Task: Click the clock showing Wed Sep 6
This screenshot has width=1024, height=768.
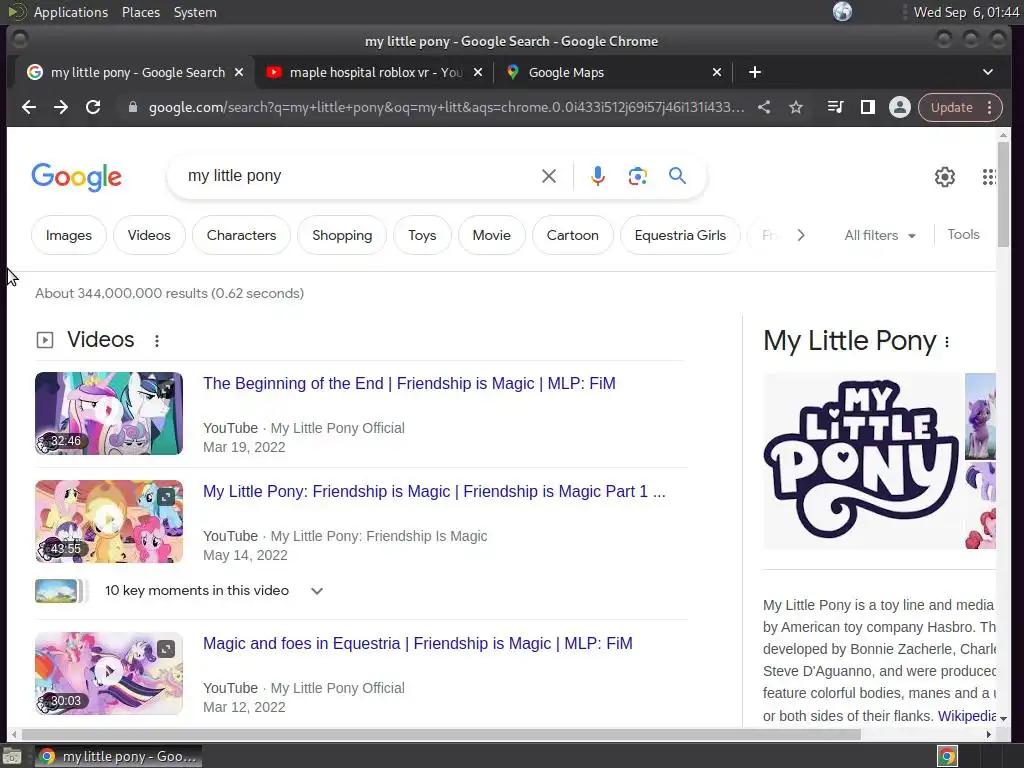Action: [967, 12]
